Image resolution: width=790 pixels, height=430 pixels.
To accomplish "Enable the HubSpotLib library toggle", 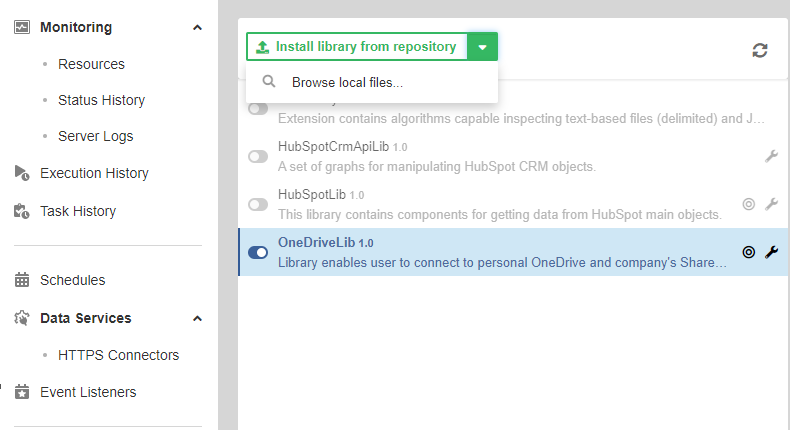I will pyautogui.click(x=258, y=205).
